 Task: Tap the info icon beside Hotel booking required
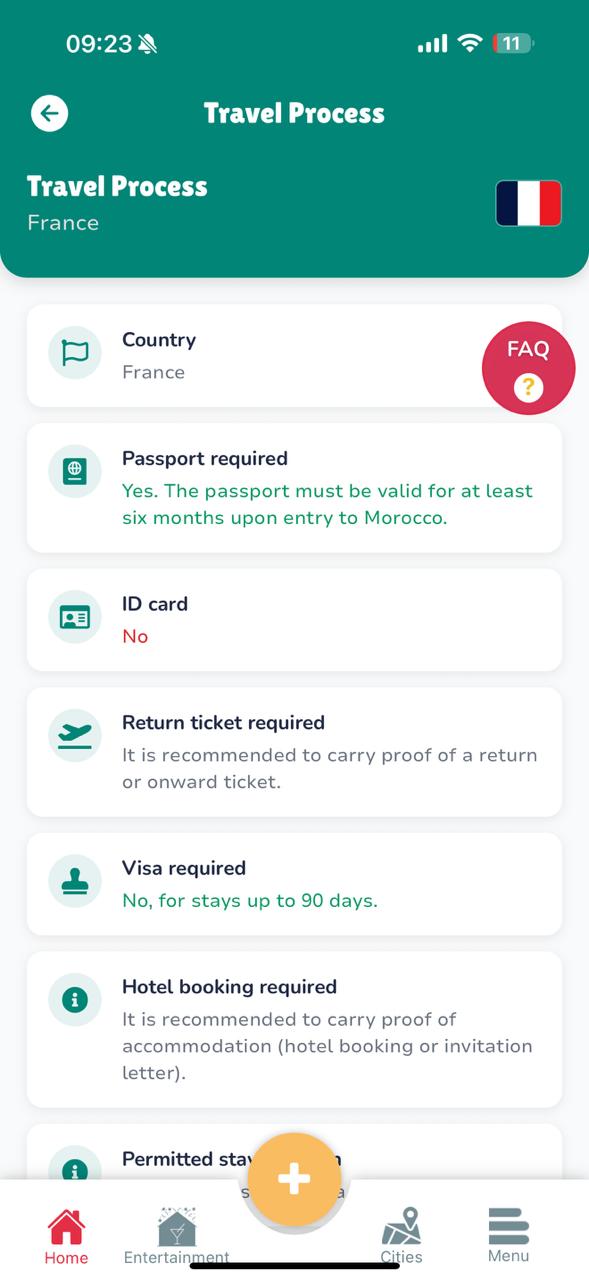[74, 999]
